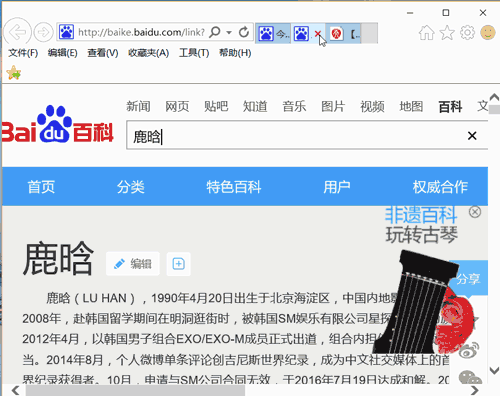Viewport: 500px width, 396px height.
Task: Open favorites star icon
Action: point(447,33)
